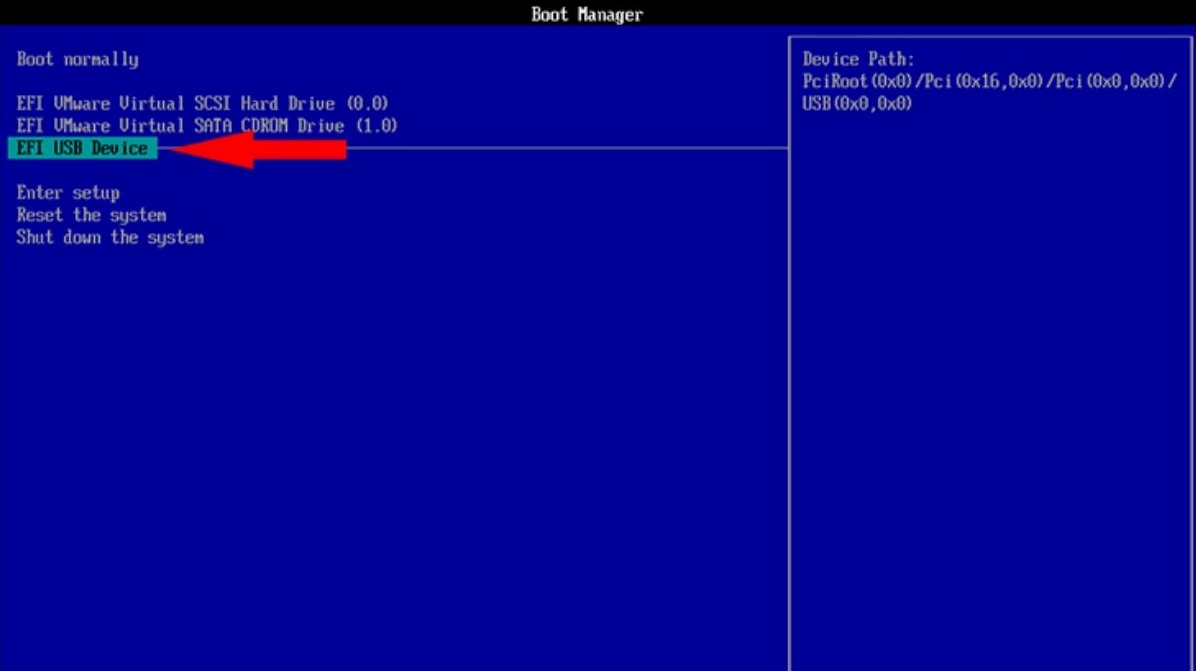The image size is (1196, 671).
Task: Select Shut down the system
Action: (x=110, y=238)
